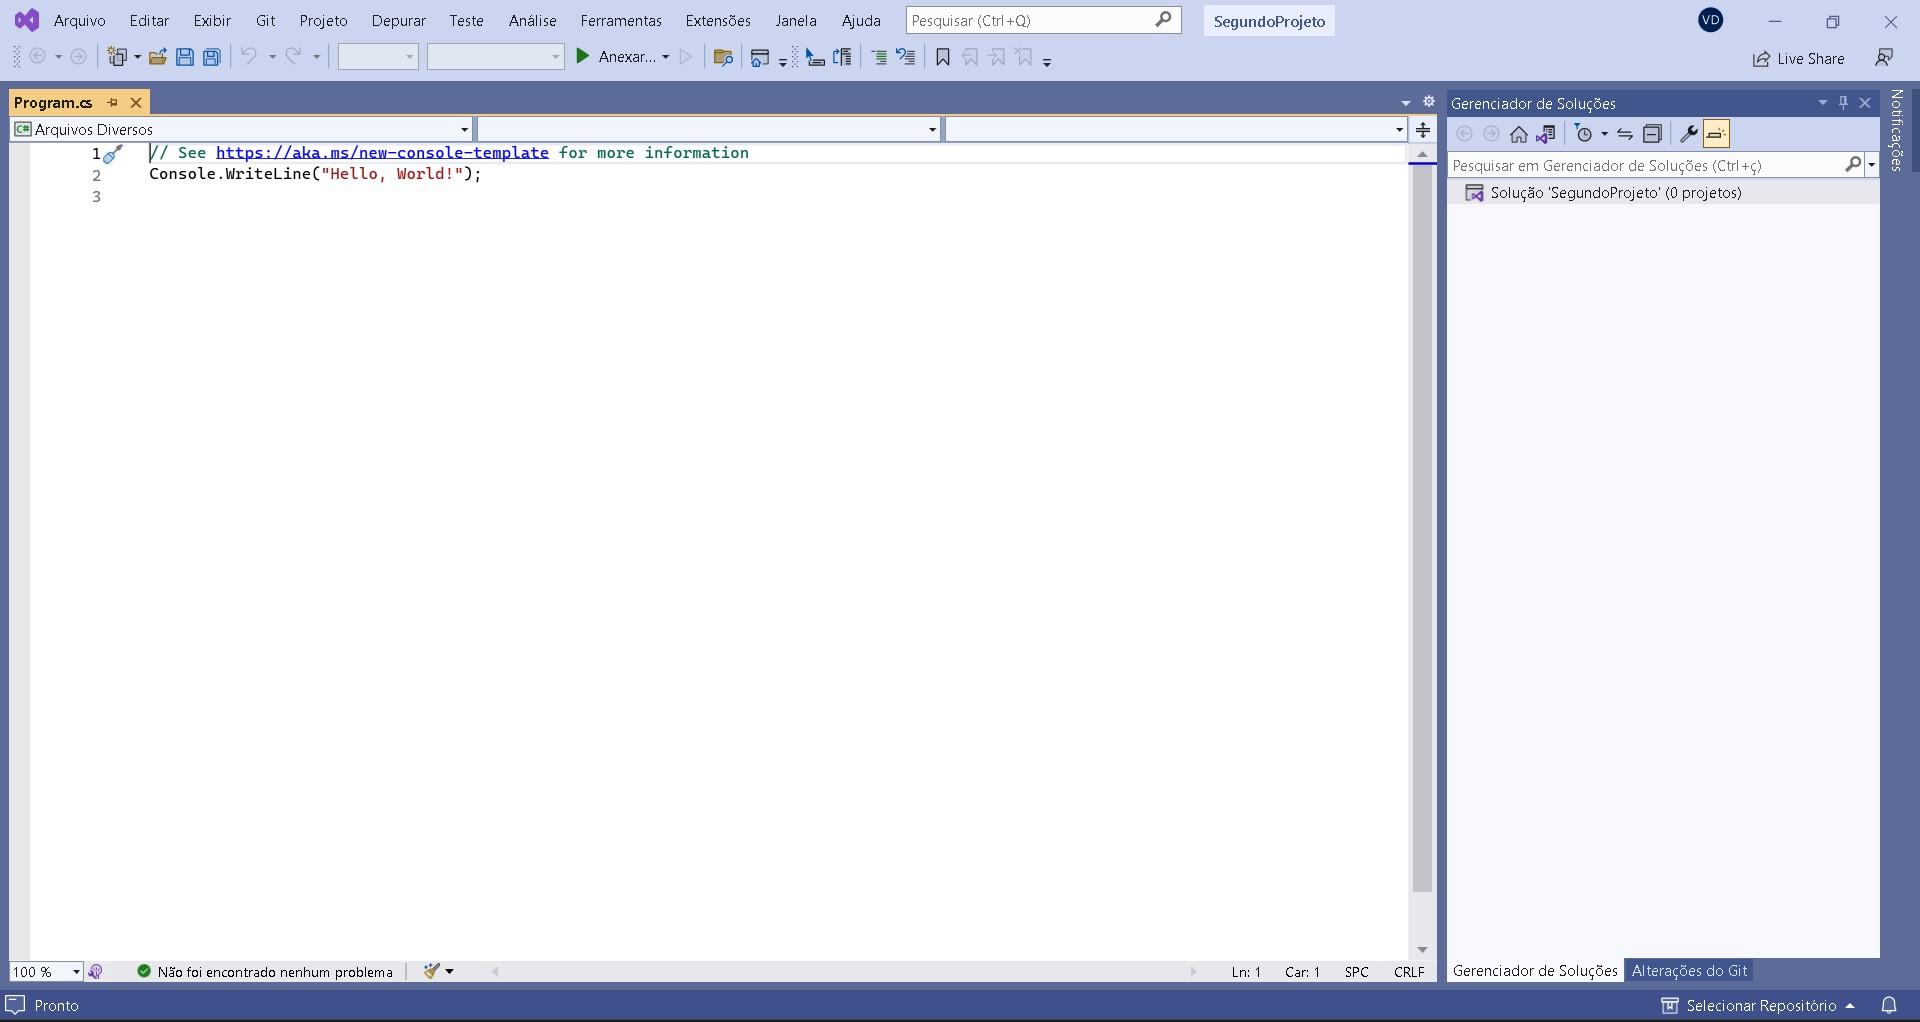This screenshot has width=1920, height=1022.
Task: Open the Arquivos Diversos project dropdown
Action: (241, 129)
